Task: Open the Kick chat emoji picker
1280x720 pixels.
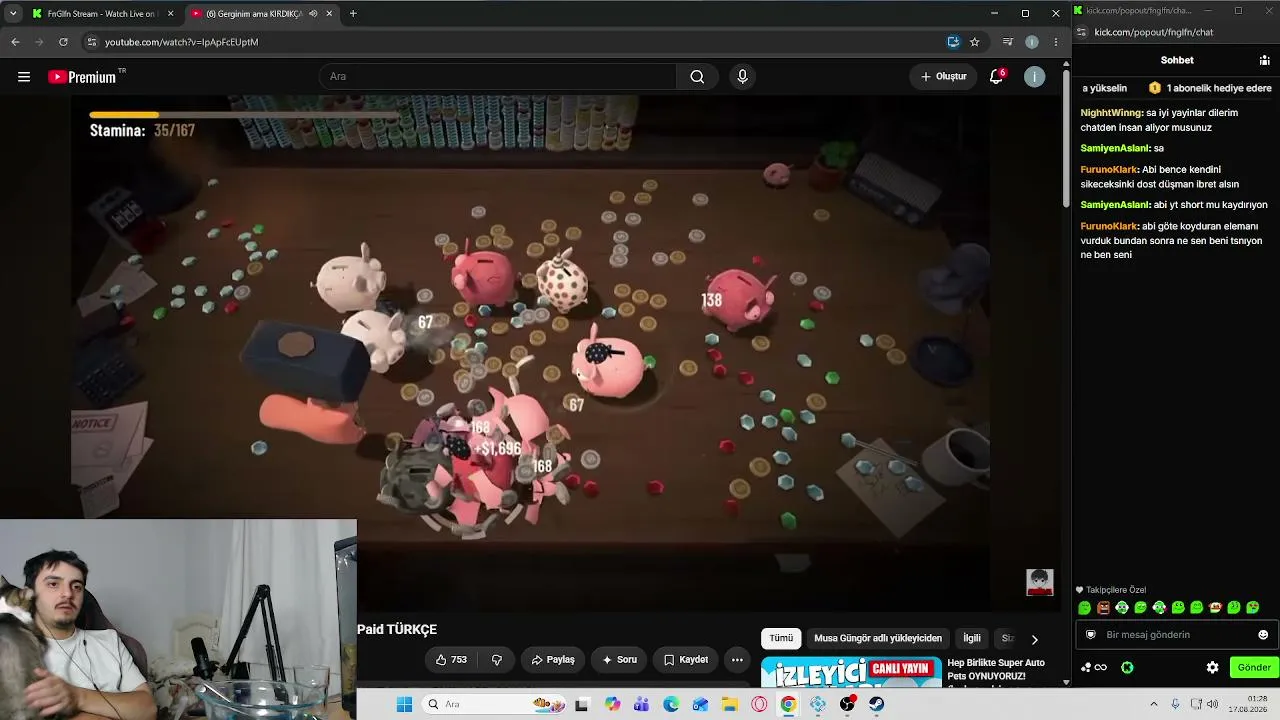Action: pos(1263,635)
